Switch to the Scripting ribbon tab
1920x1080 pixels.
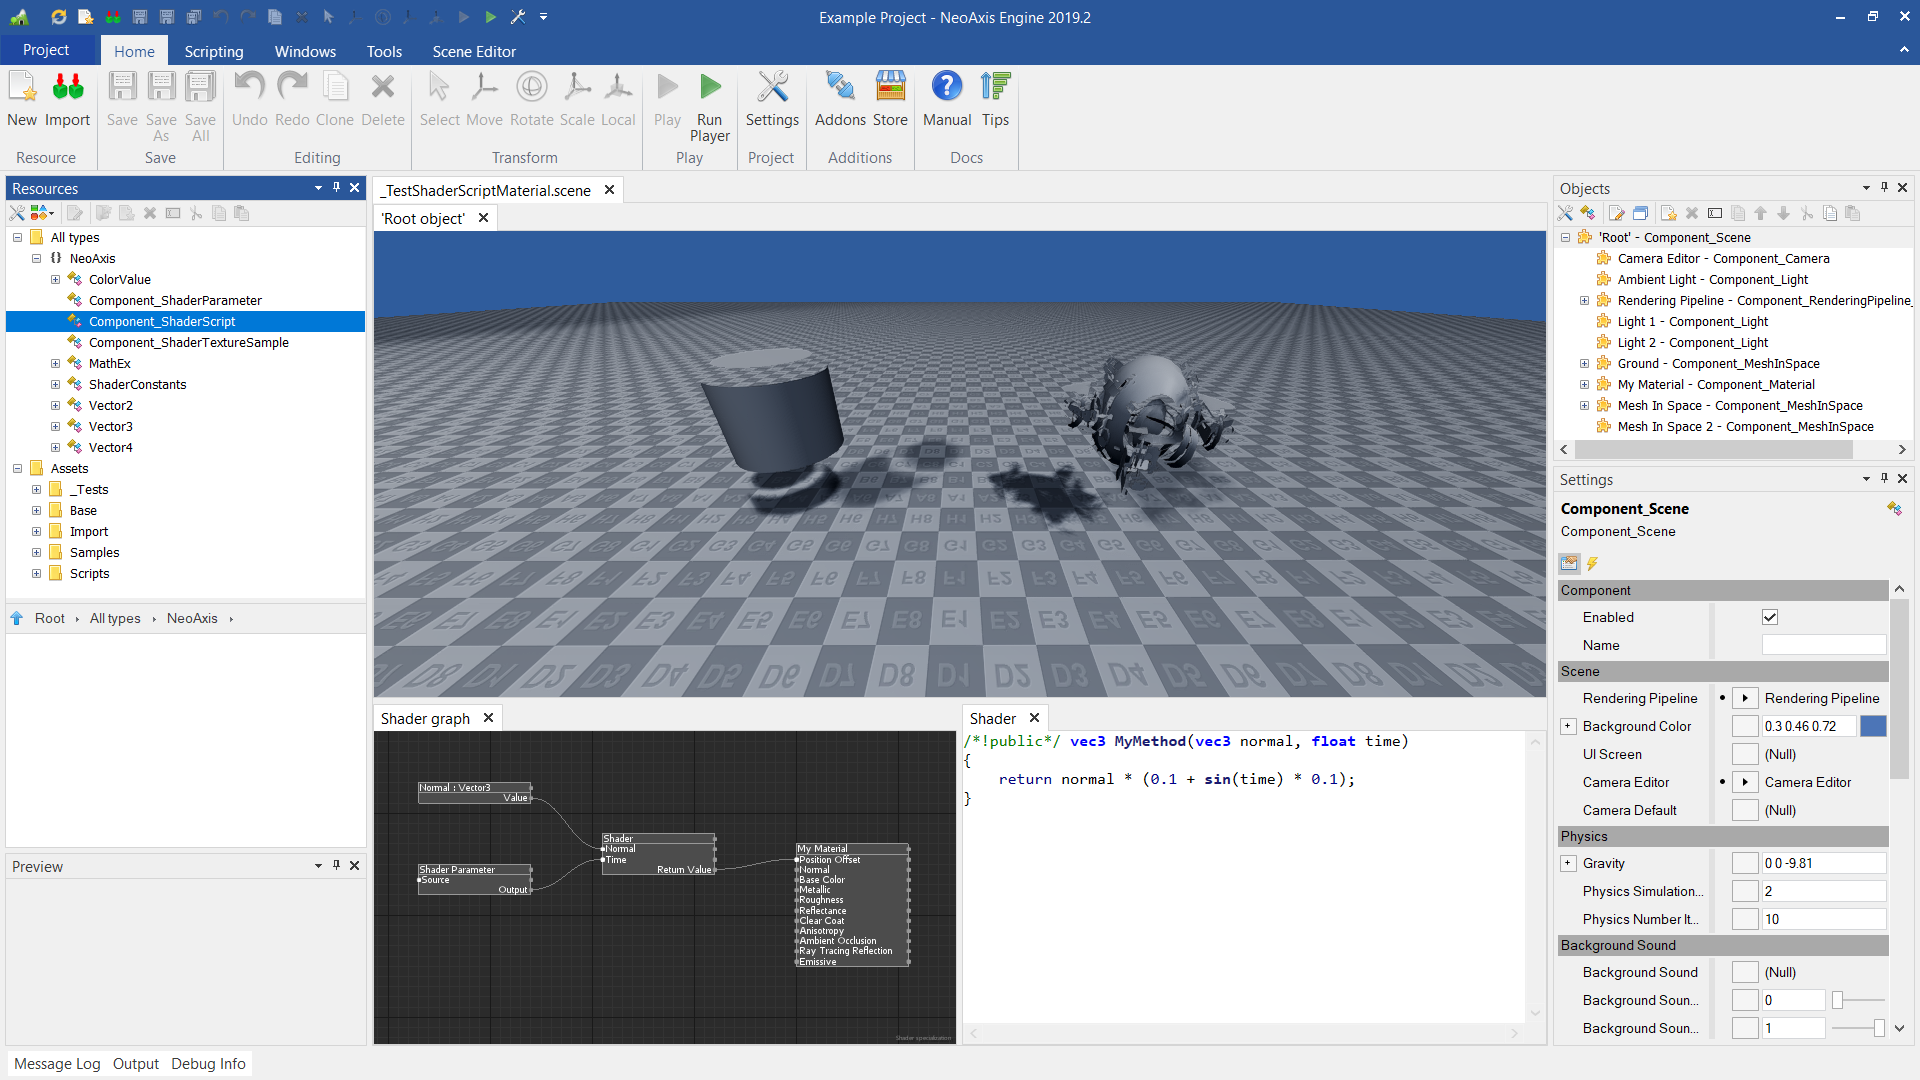point(213,51)
